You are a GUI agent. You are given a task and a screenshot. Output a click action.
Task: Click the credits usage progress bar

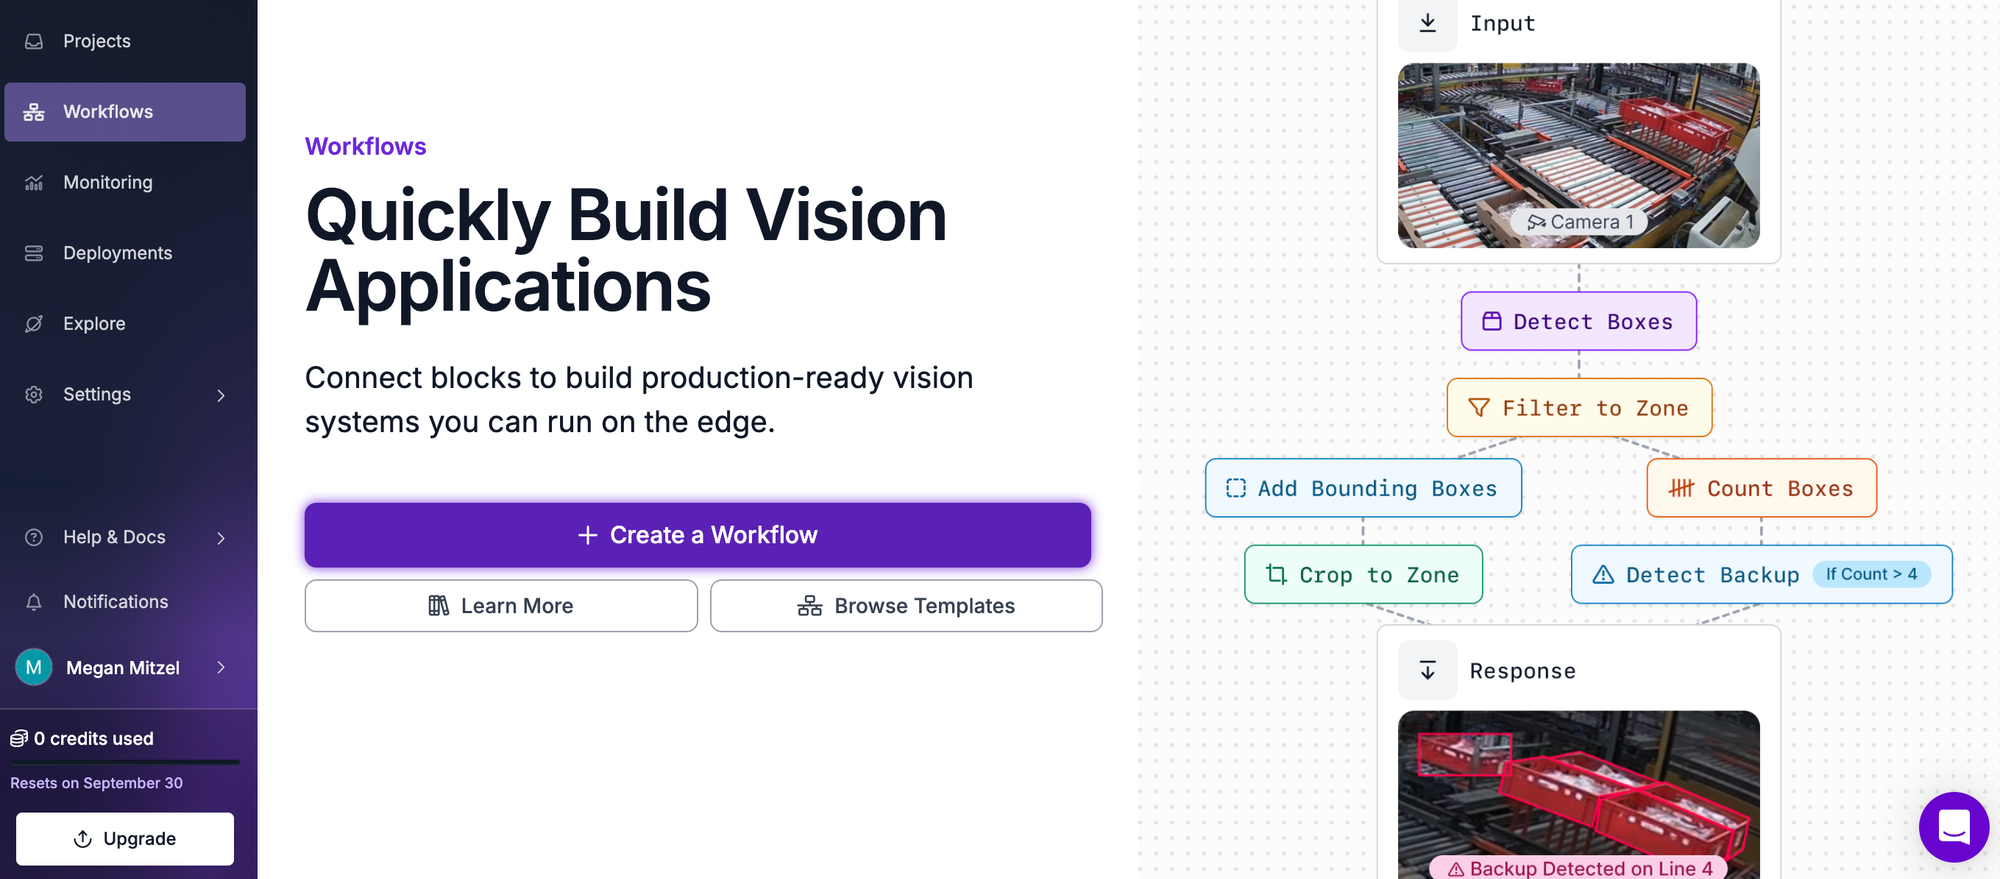pyautogui.click(x=125, y=762)
